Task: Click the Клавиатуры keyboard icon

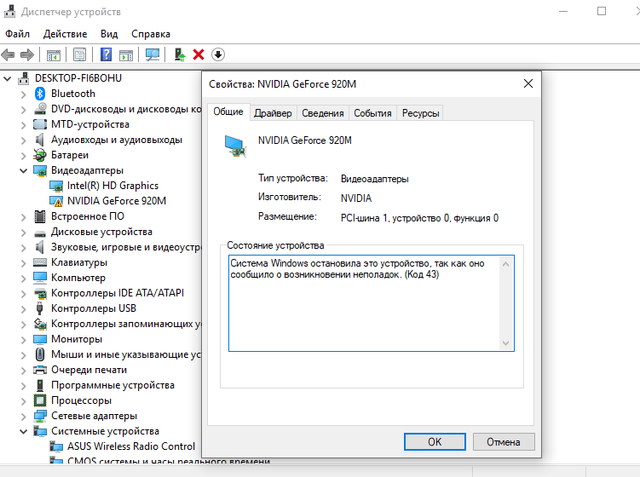Action: pyautogui.click(x=40, y=262)
